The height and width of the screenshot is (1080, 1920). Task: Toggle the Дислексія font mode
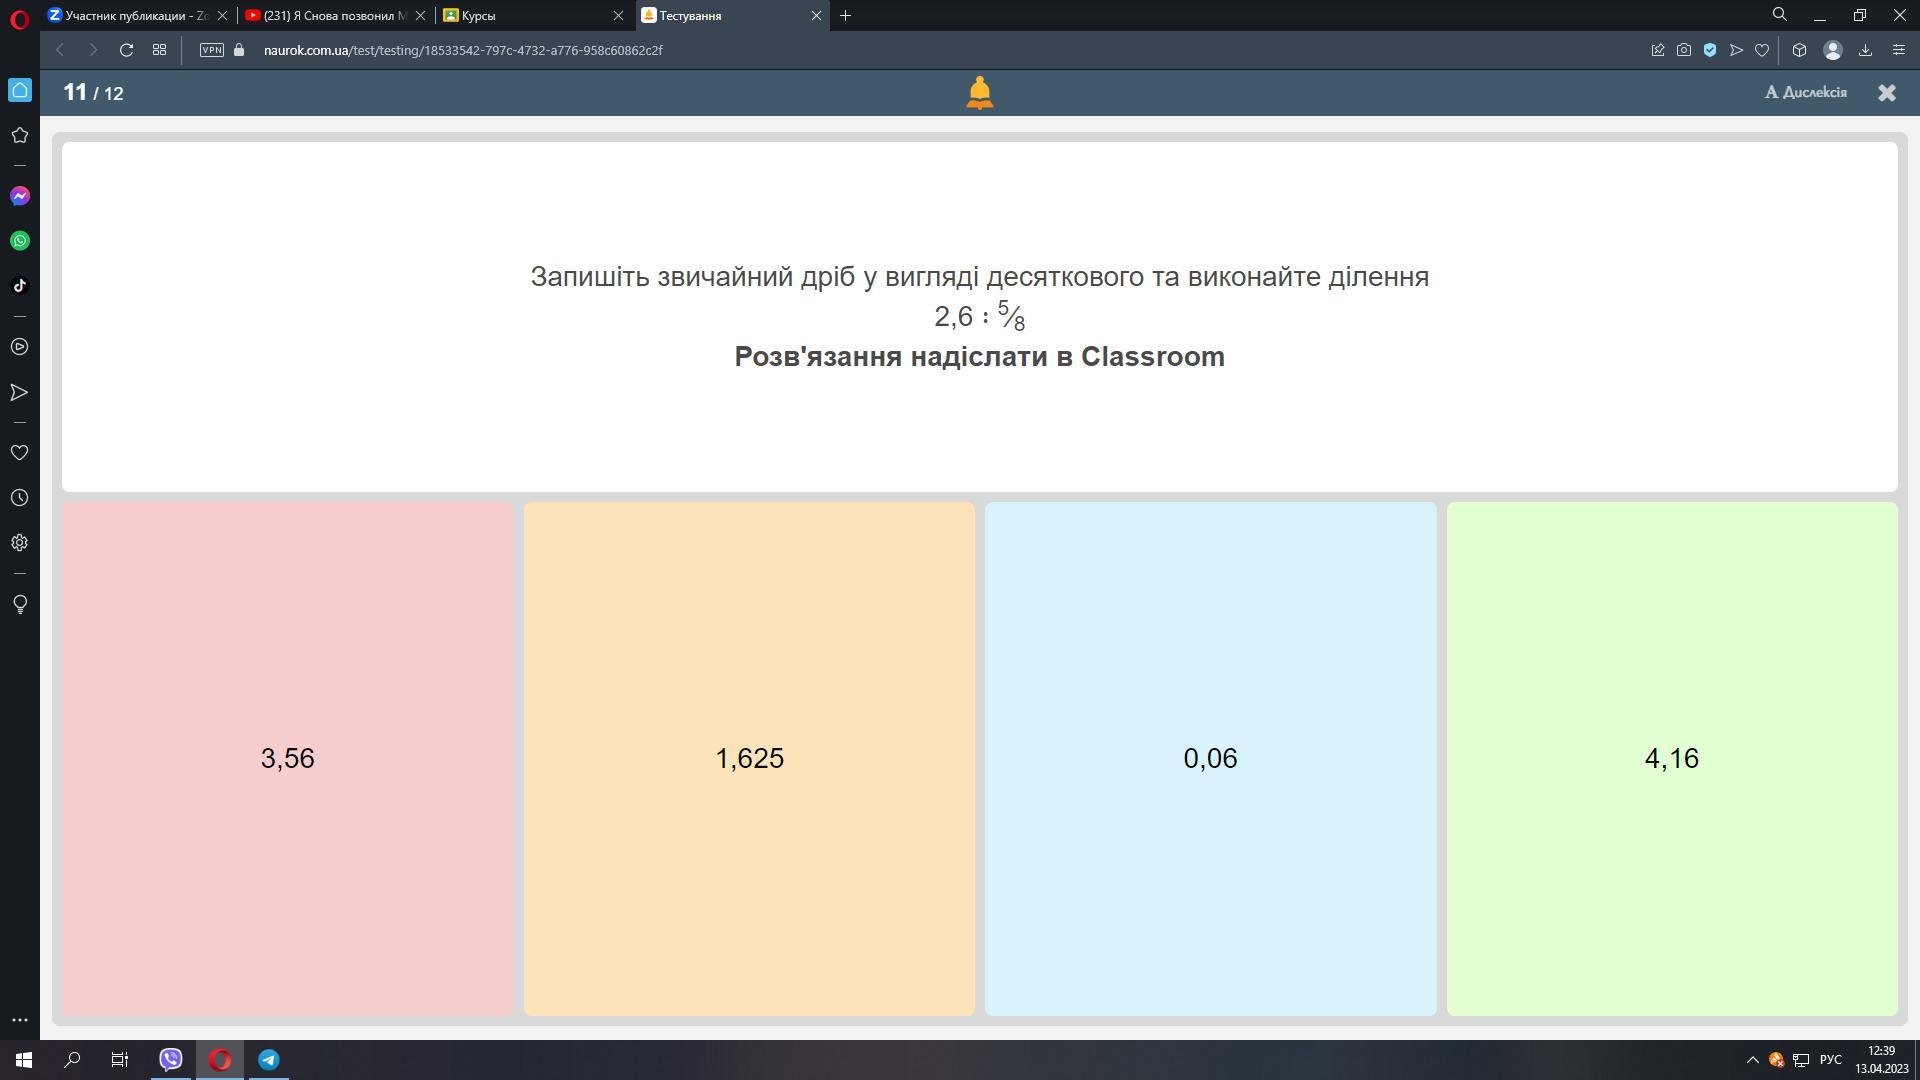click(x=1805, y=92)
